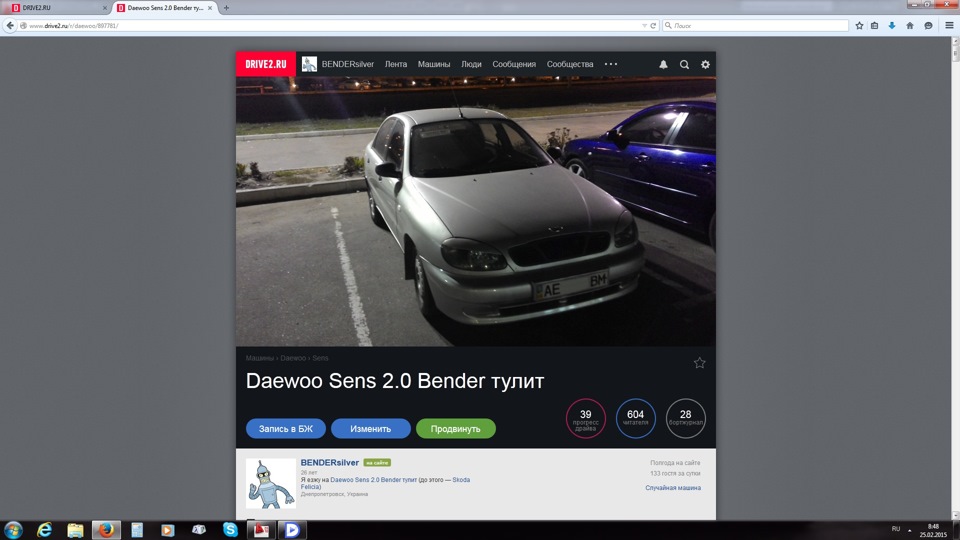Image resolution: width=960 pixels, height=540 pixels.
Task: Click the Запись в БЖ button
Action: click(x=285, y=429)
